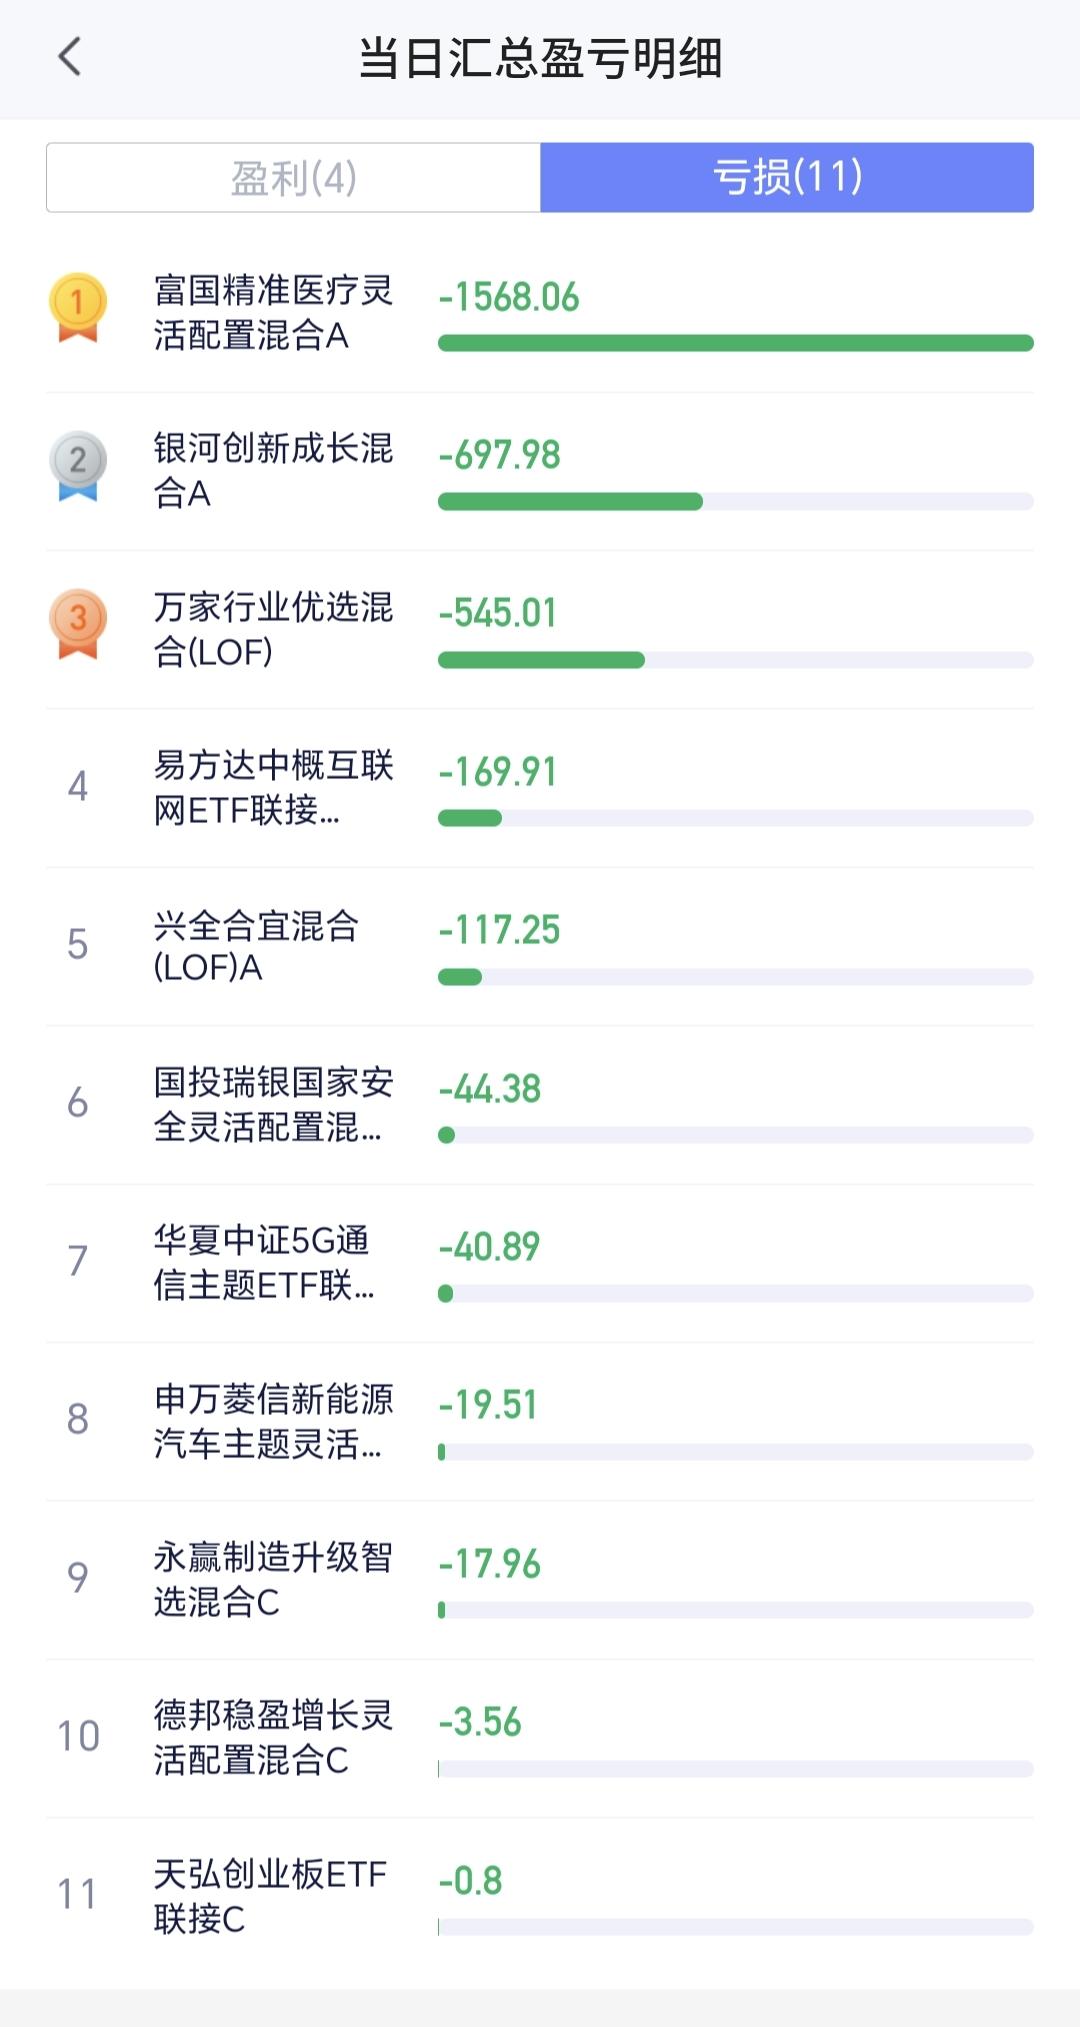1080x2027 pixels.
Task: Select 兴全合宜混合(LOF)A fund
Action: tap(540, 947)
